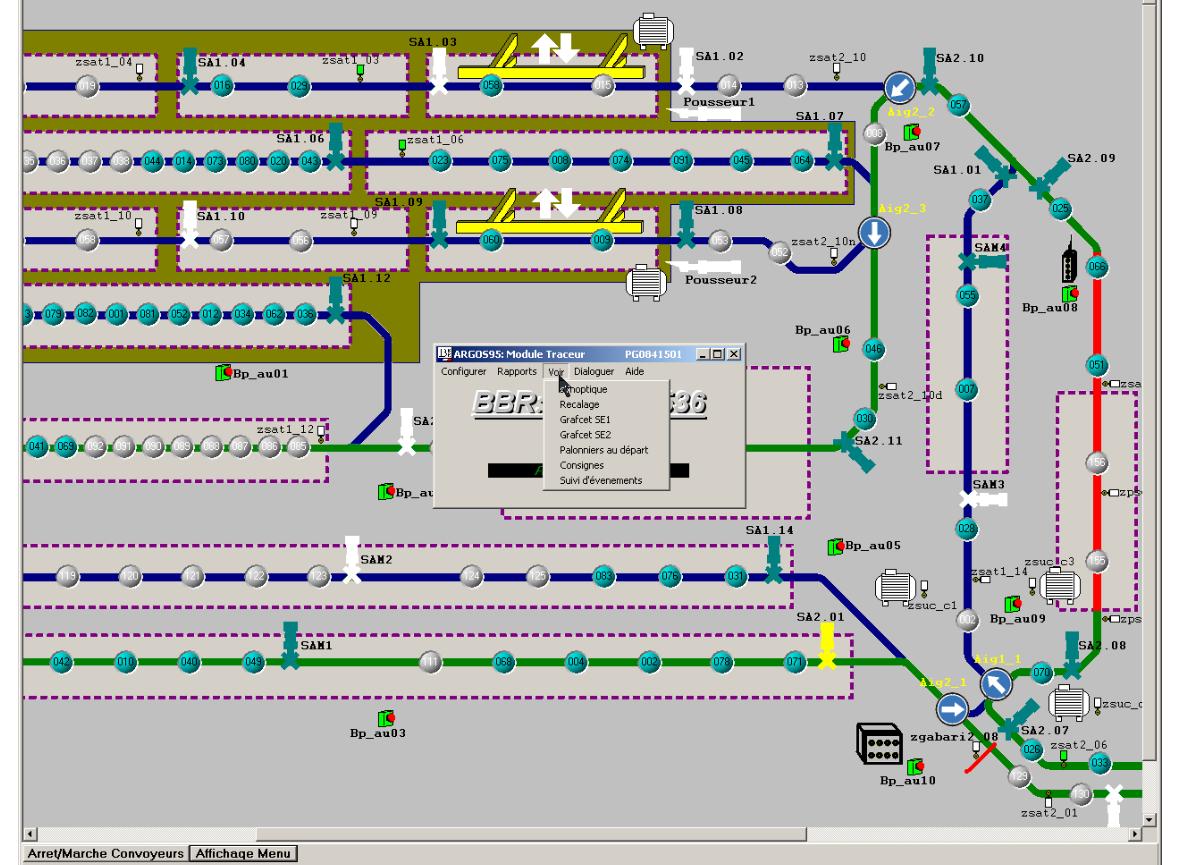Image resolution: width=1179 pixels, height=865 pixels.
Task: Select Grafcet SE2 menu entry
Action: point(606,435)
